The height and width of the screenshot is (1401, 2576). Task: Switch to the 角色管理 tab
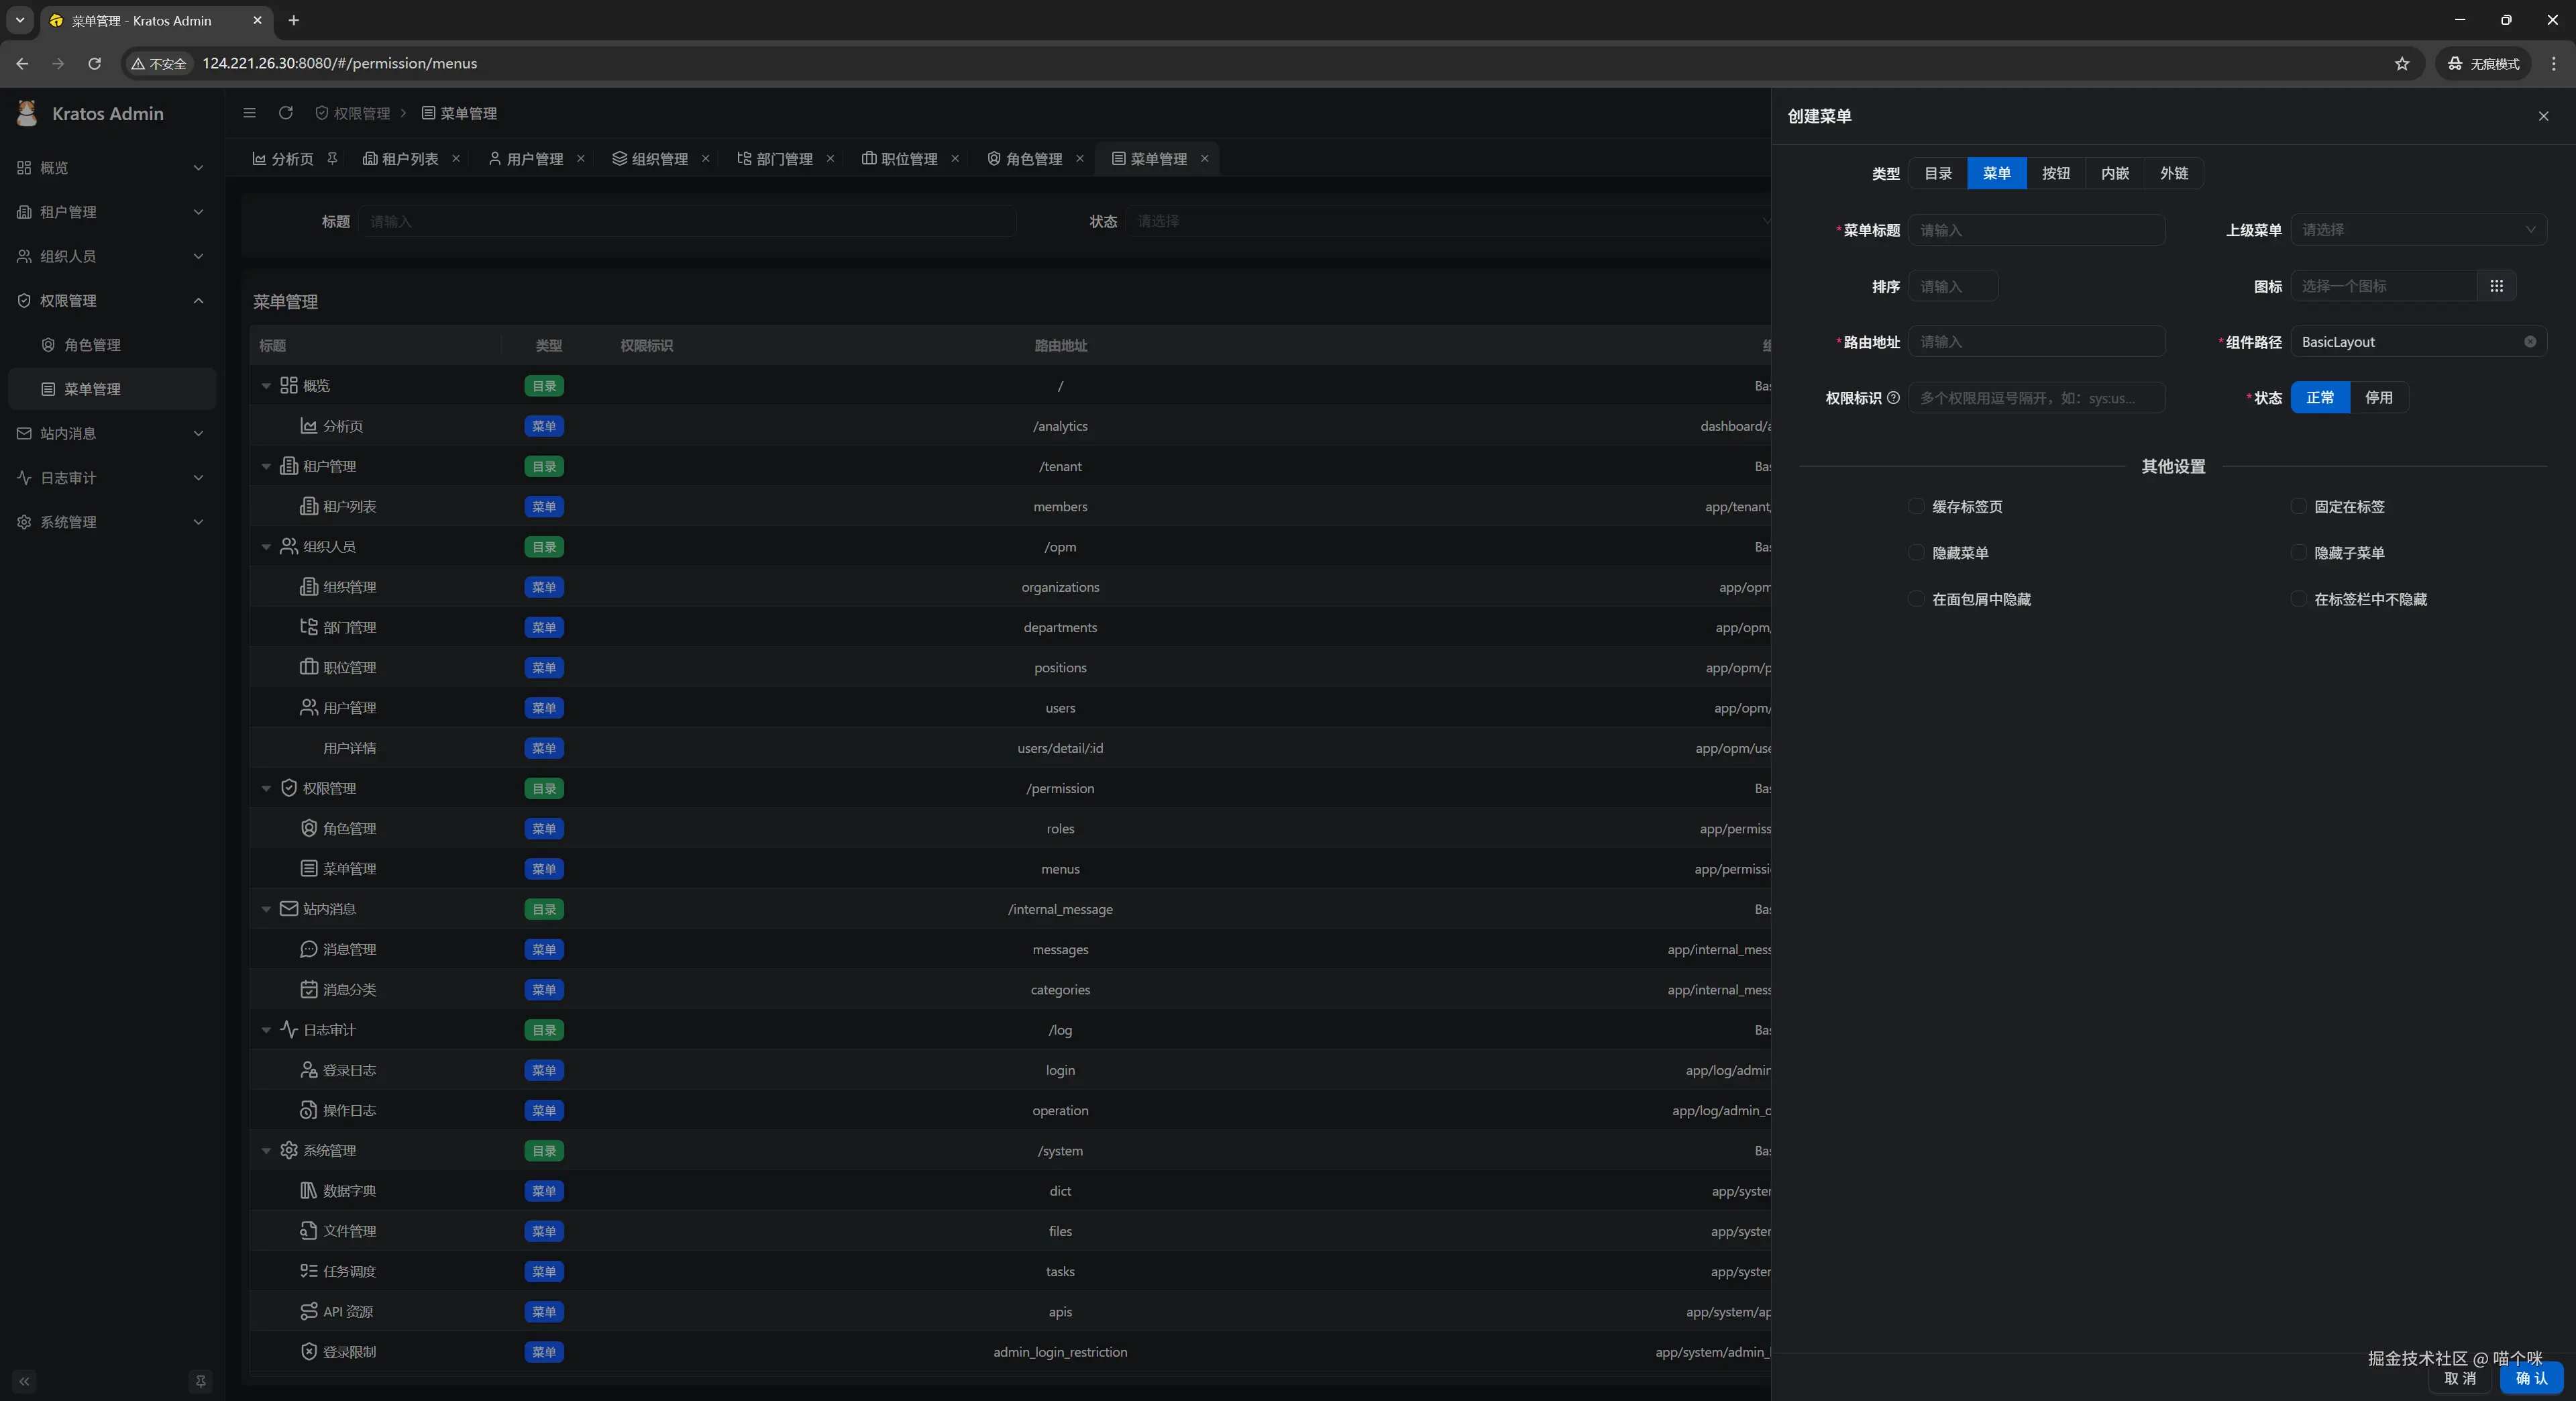coord(1033,159)
